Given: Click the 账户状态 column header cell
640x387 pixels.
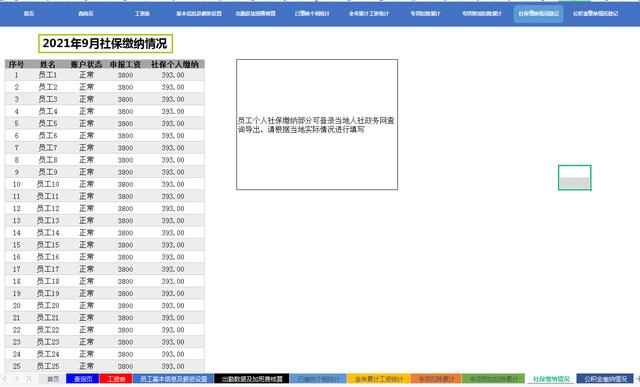Looking at the screenshot, I should click(x=86, y=64).
